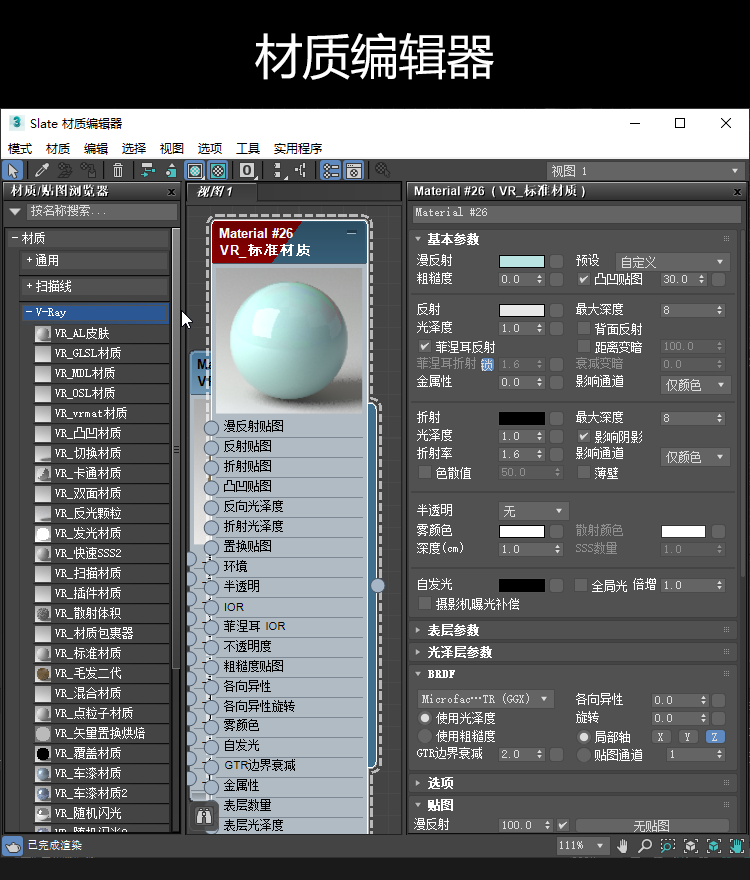
Task: Expand the 扫描线 material group
Action: pos(94,286)
